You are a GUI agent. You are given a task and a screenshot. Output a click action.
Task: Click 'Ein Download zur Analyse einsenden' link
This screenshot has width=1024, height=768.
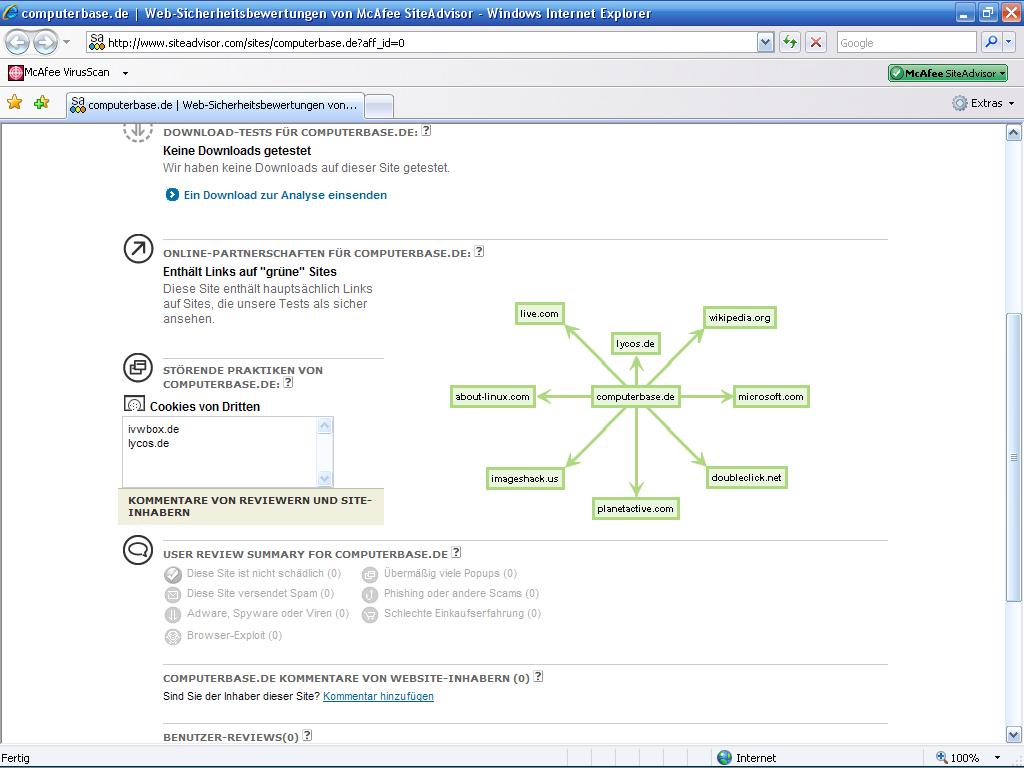pos(285,195)
